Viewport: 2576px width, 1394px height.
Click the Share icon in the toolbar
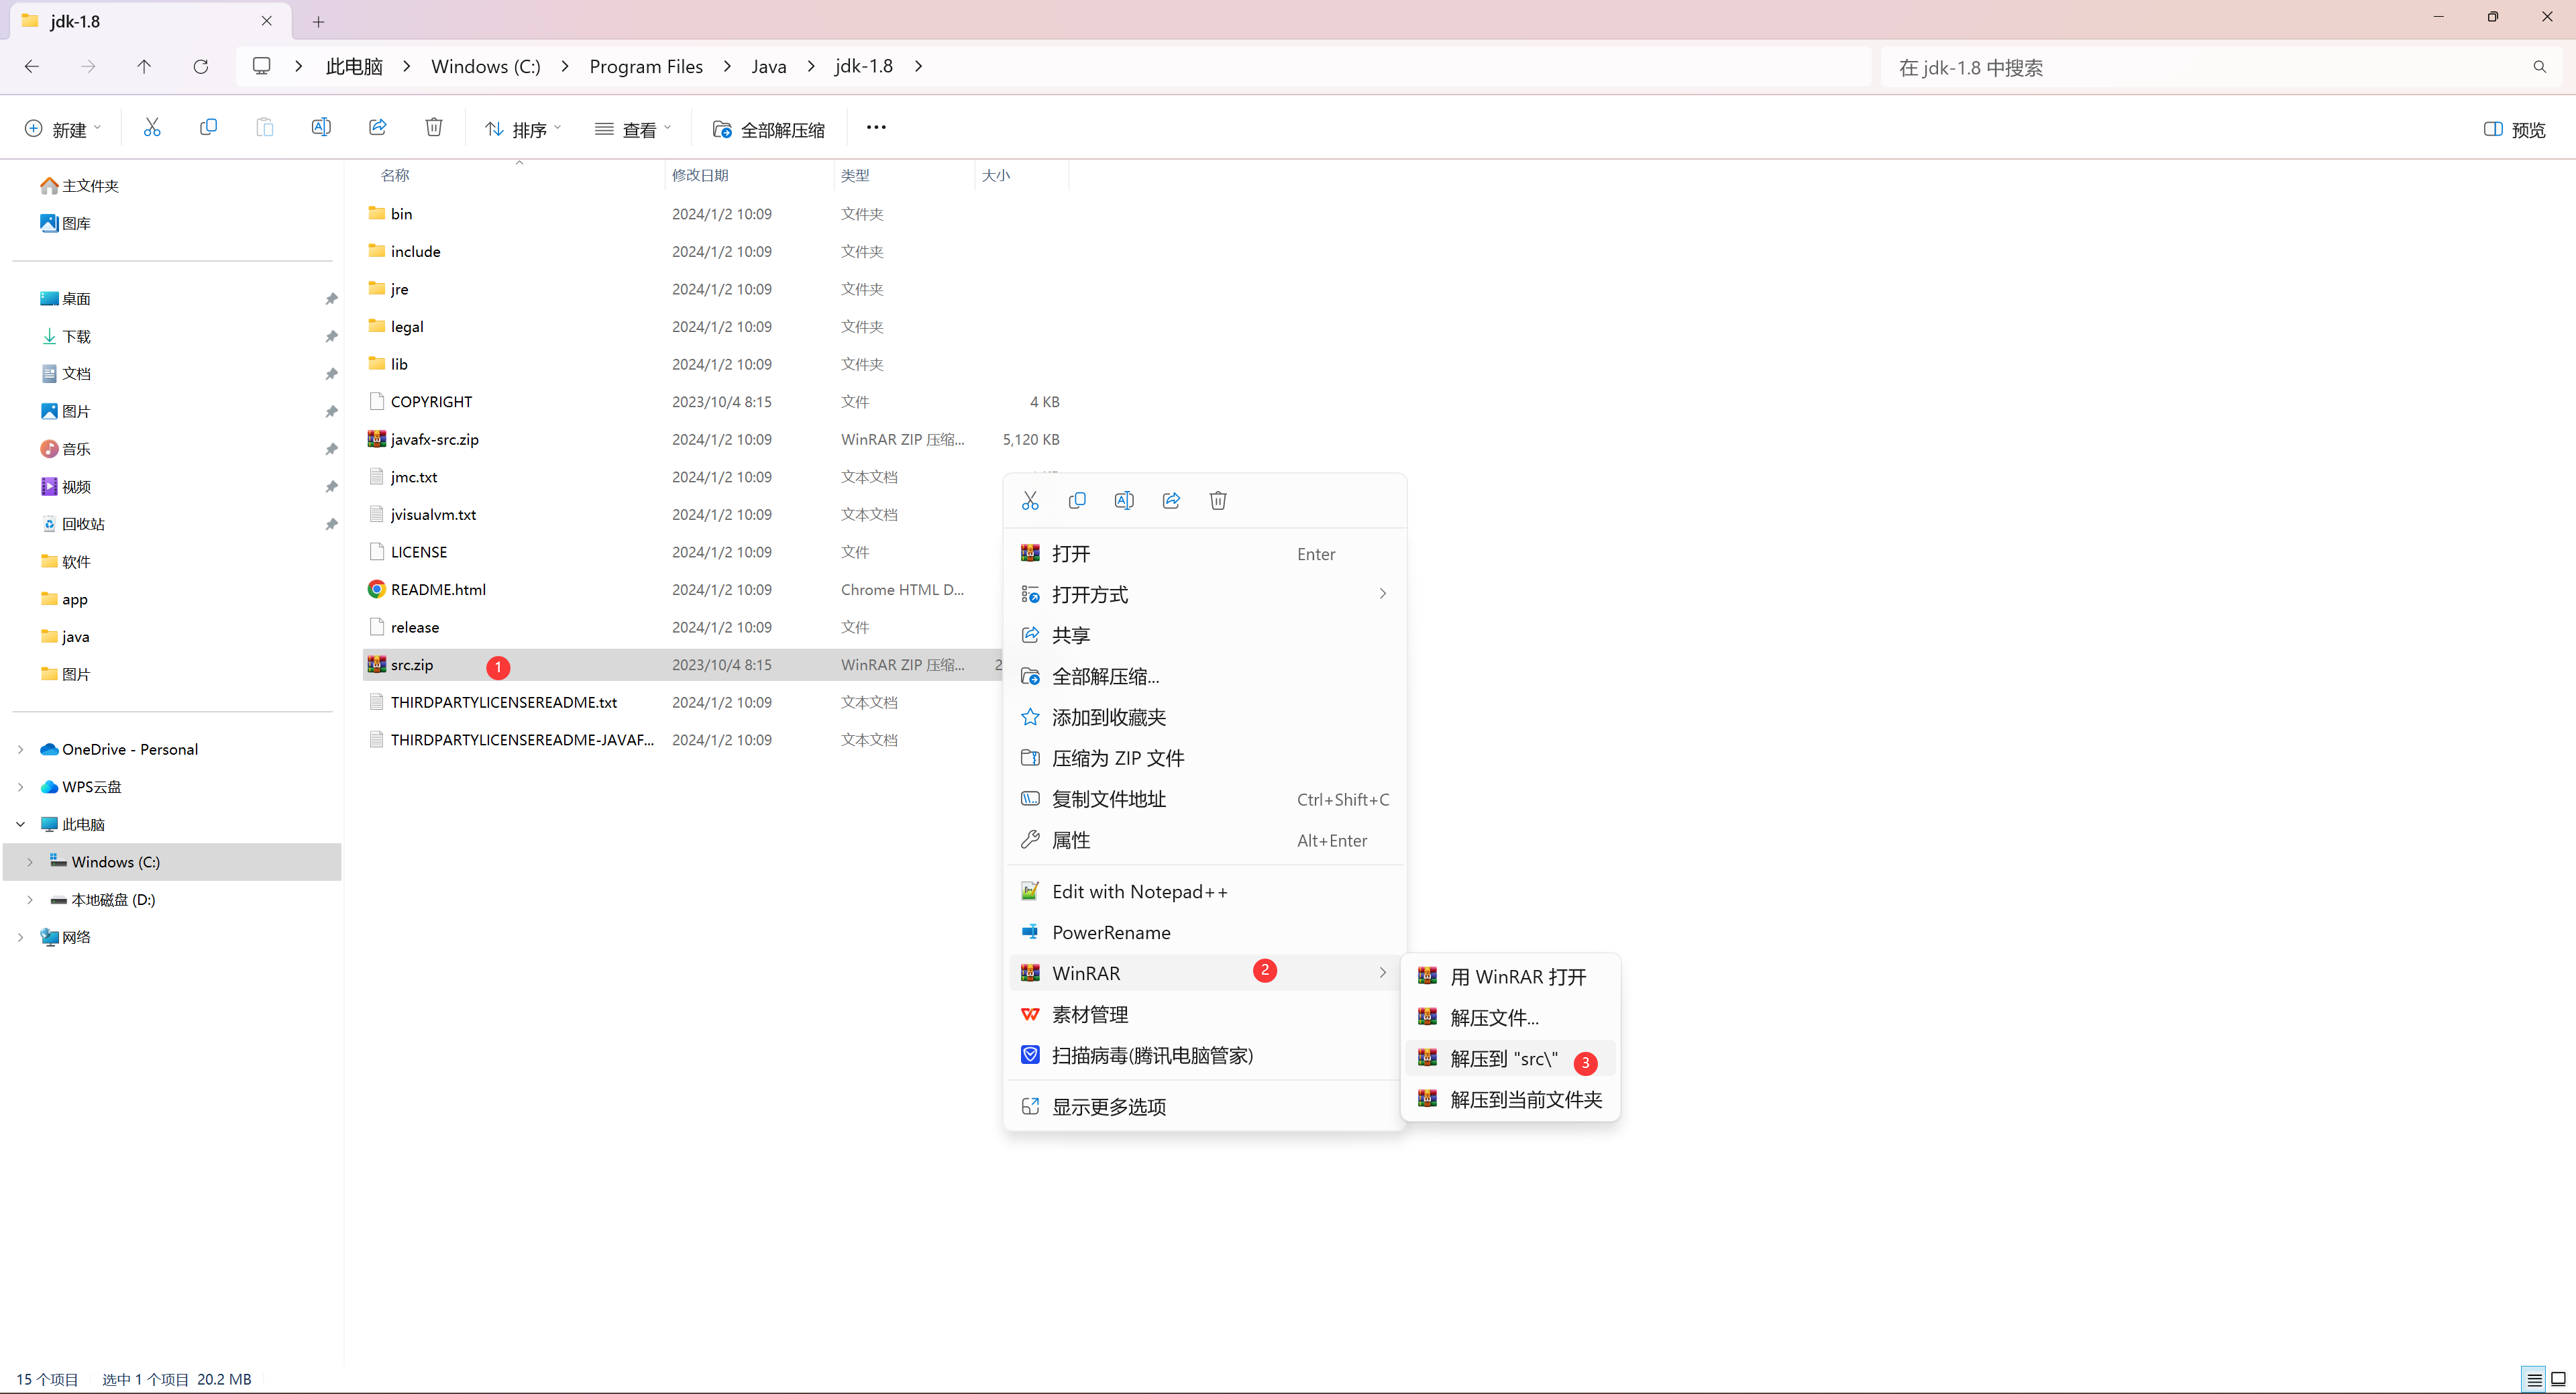pos(377,127)
